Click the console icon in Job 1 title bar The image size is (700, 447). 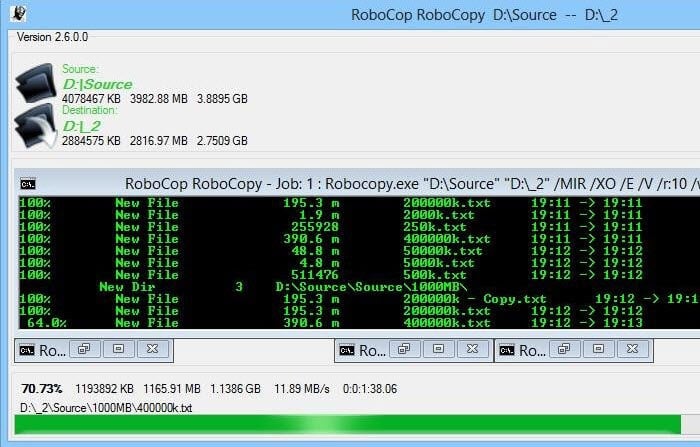(28, 184)
